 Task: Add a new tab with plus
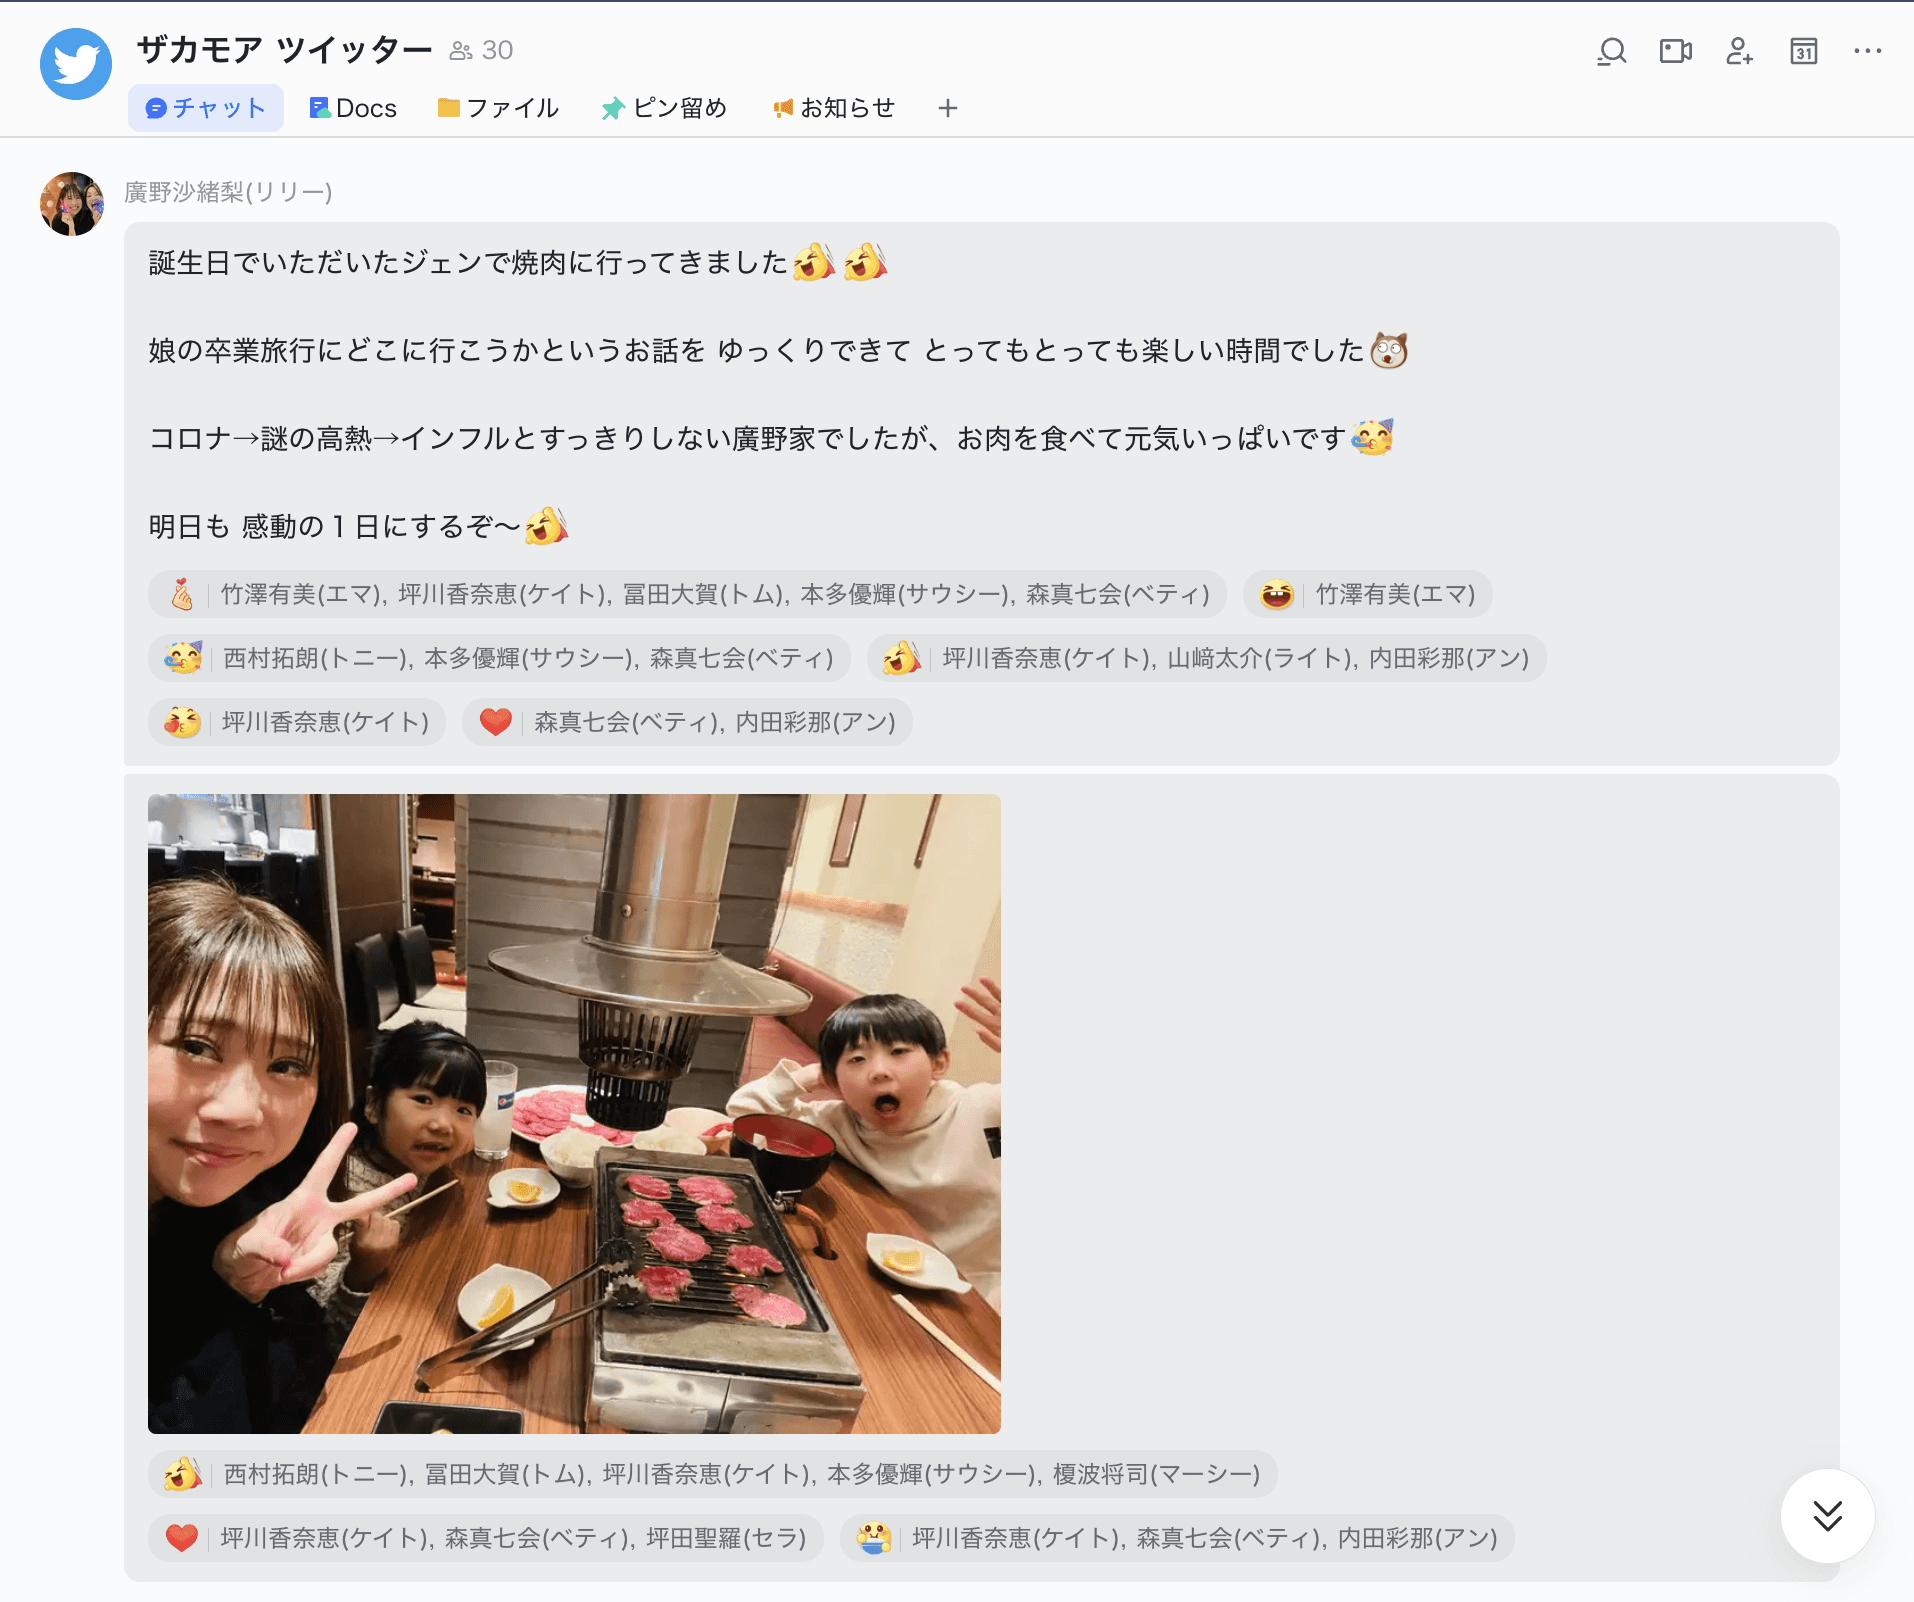[948, 108]
